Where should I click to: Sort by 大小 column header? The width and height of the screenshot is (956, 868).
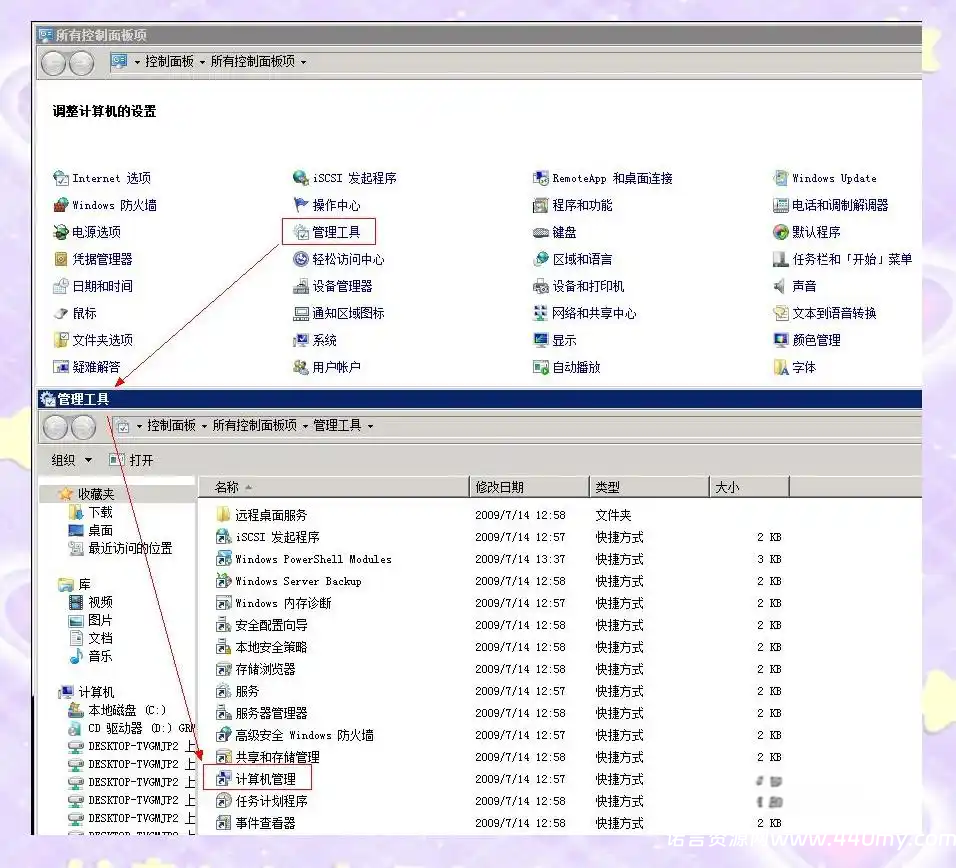point(749,487)
